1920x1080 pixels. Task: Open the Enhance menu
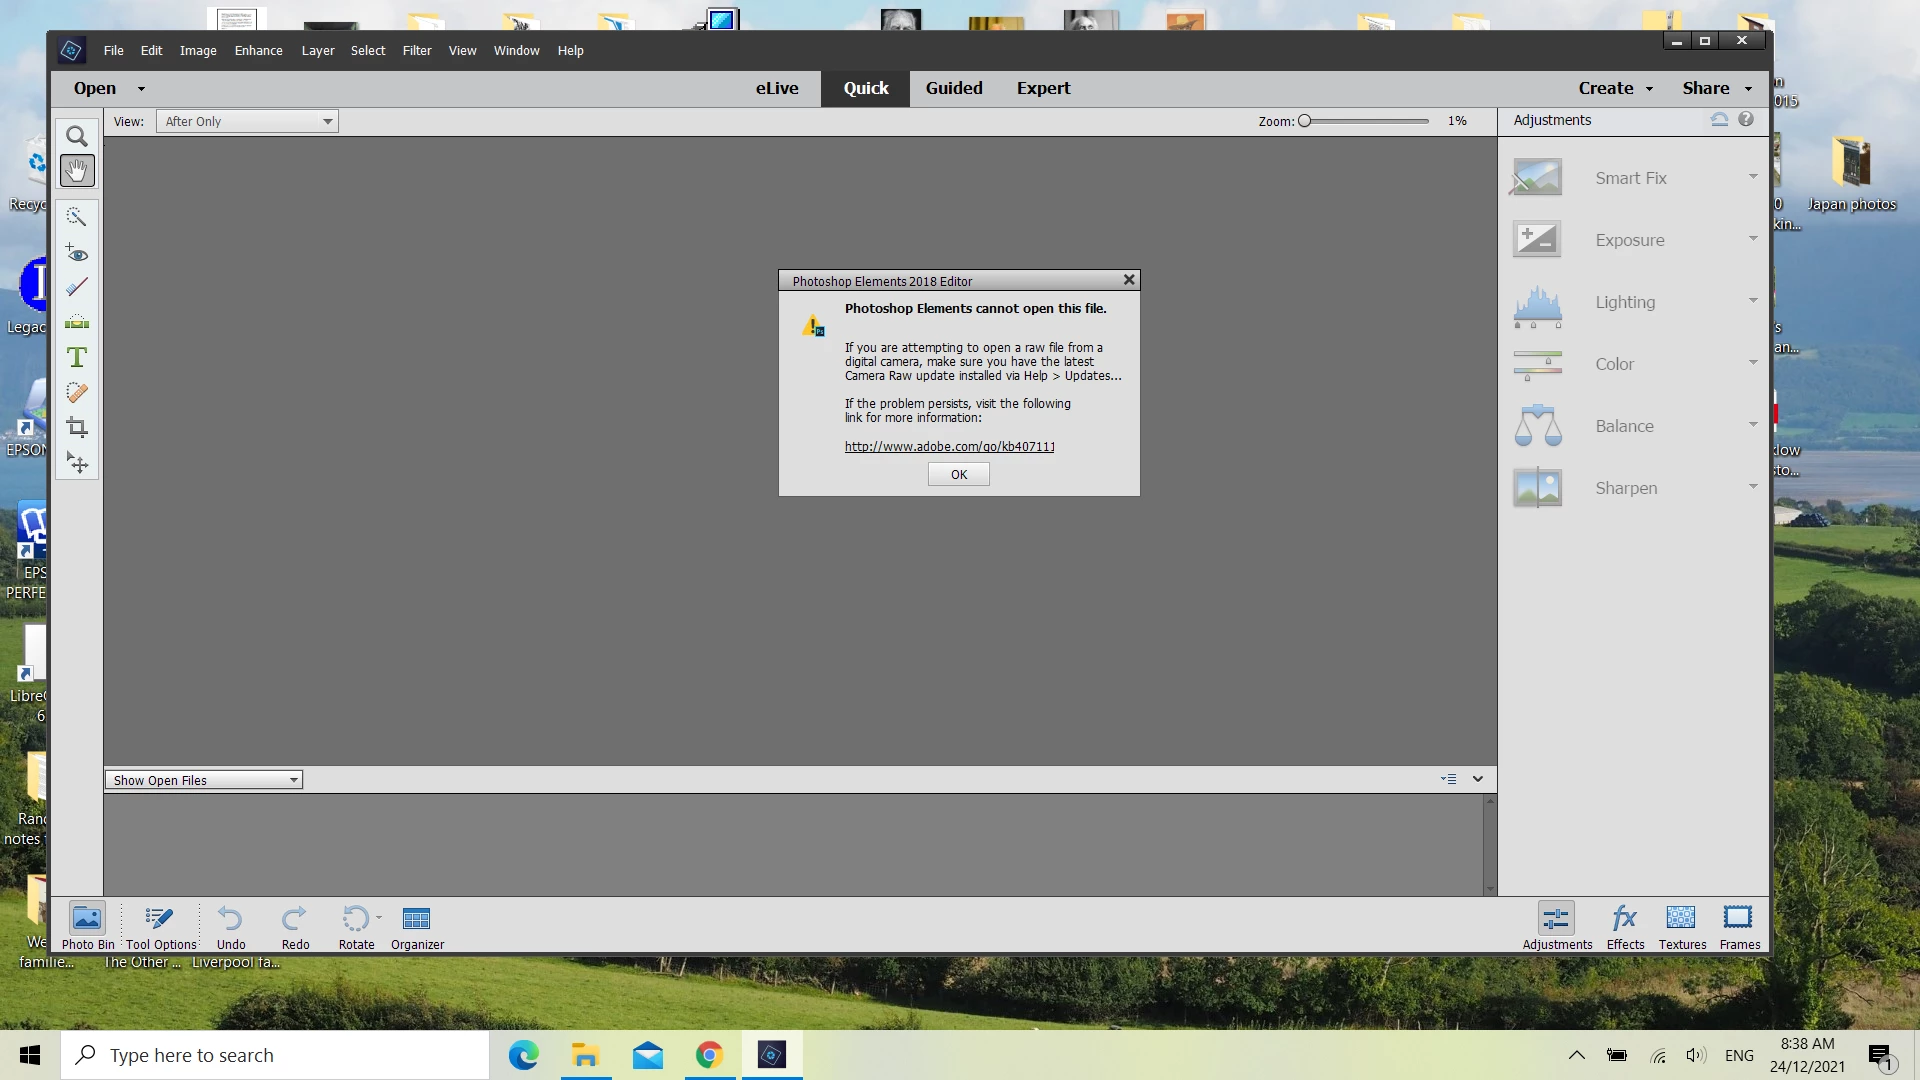tap(258, 50)
